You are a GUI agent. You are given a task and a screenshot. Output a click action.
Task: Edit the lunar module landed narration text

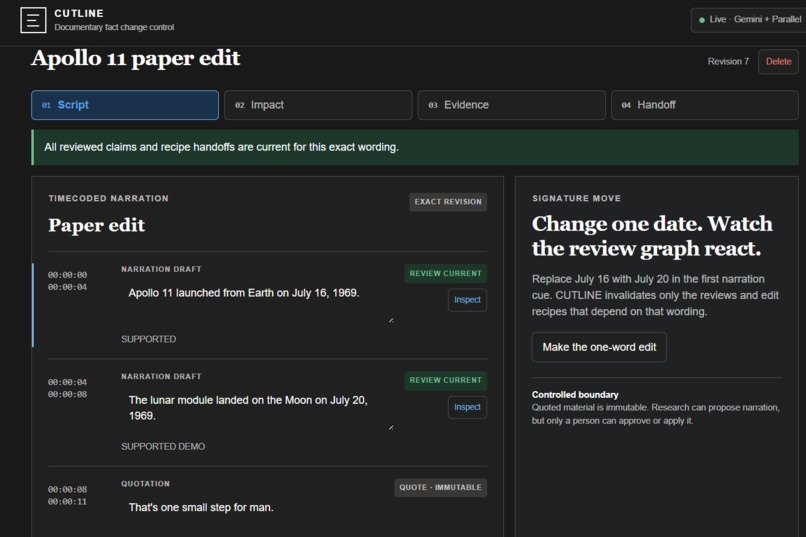point(258,411)
